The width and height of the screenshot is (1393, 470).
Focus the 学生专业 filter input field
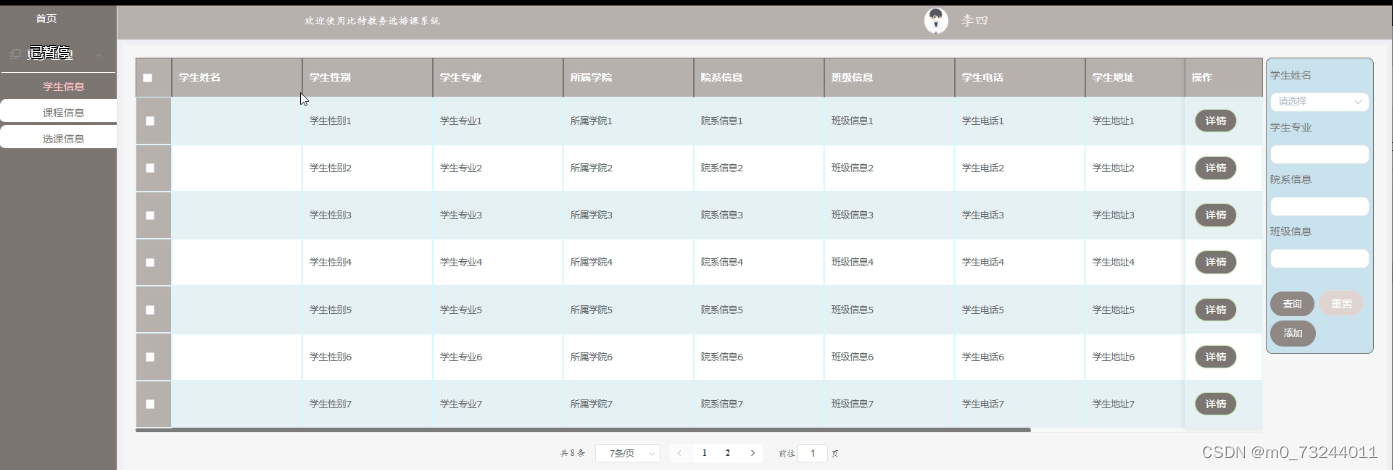click(x=1319, y=154)
